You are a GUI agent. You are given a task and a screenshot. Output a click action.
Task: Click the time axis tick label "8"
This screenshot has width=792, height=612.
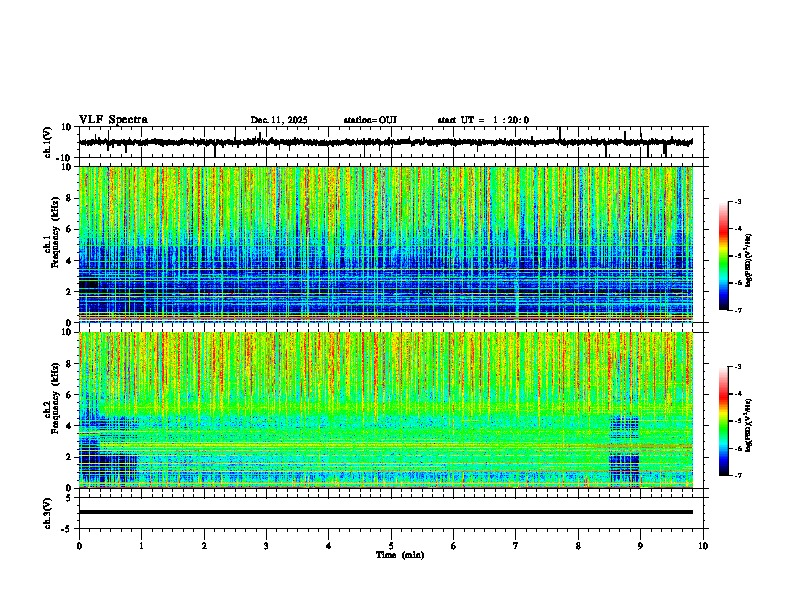[x=578, y=546]
